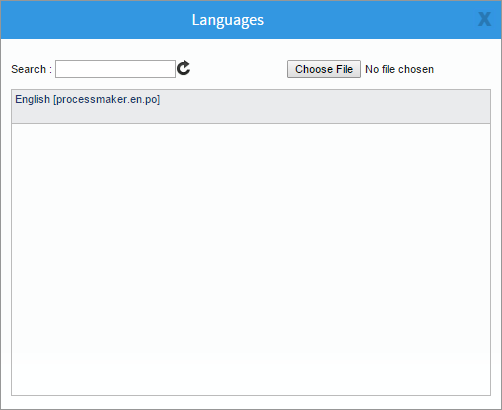The width and height of the screenshot is (502, 410).
Task: Click the empty area of the languages list
Action: (251, 259)
